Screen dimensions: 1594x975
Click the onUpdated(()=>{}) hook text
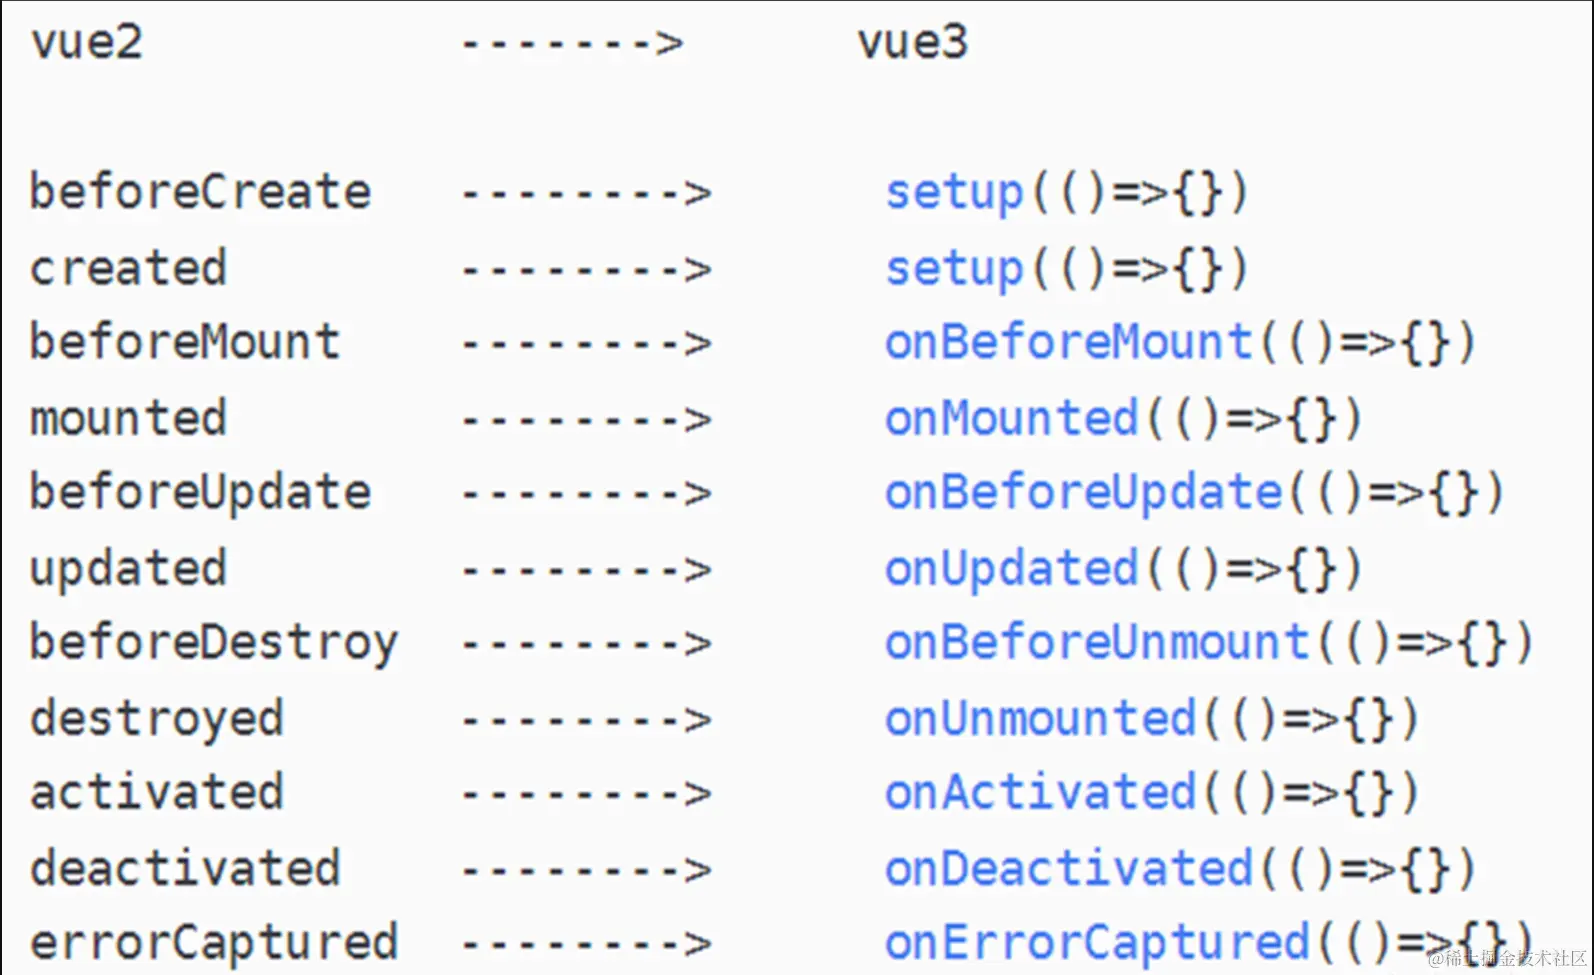pyautogui.click(x=1122, y=569)
